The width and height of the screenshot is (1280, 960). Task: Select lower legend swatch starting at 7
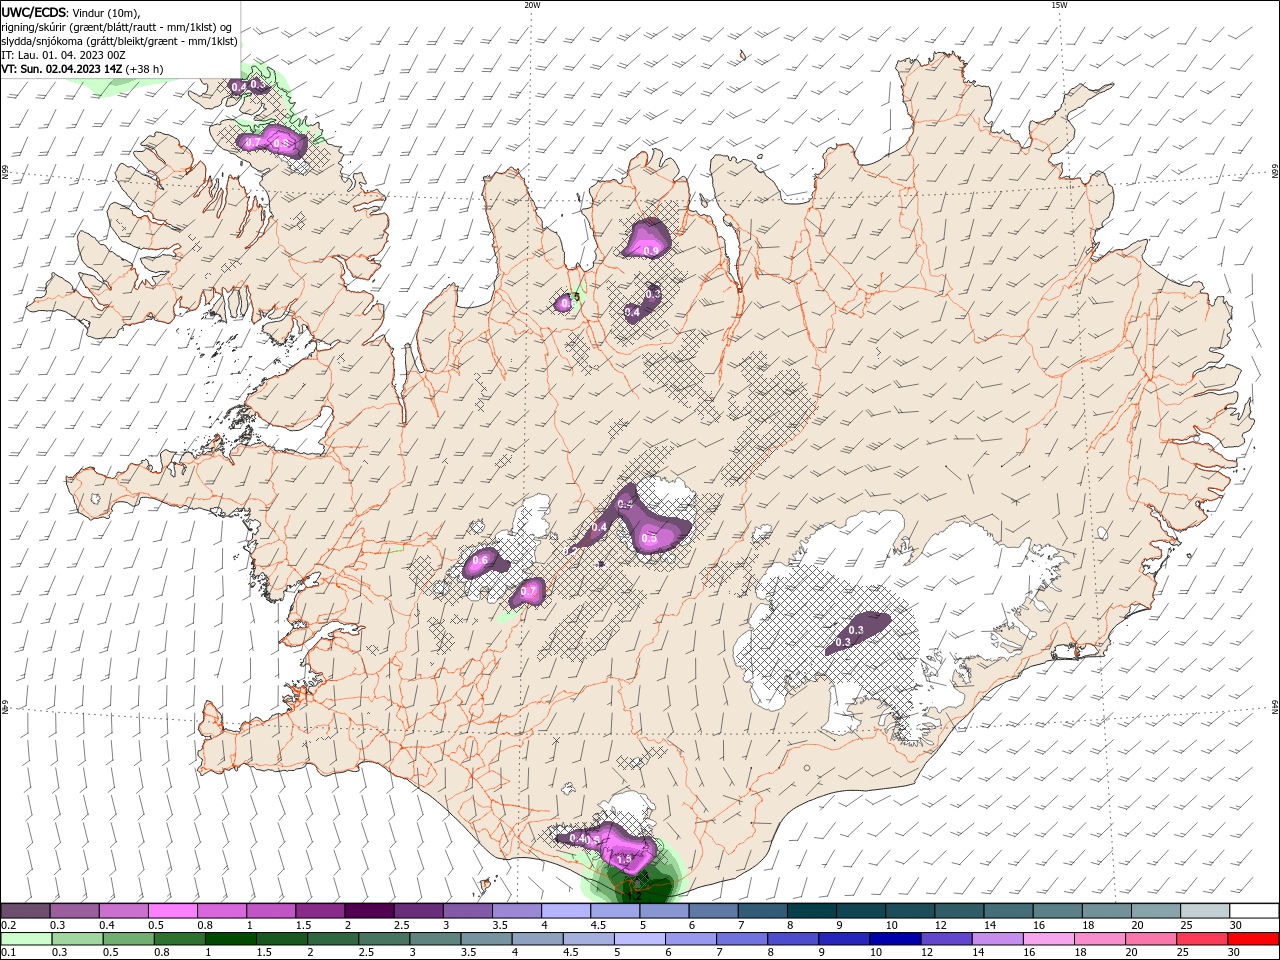click(x=742, y=939)
